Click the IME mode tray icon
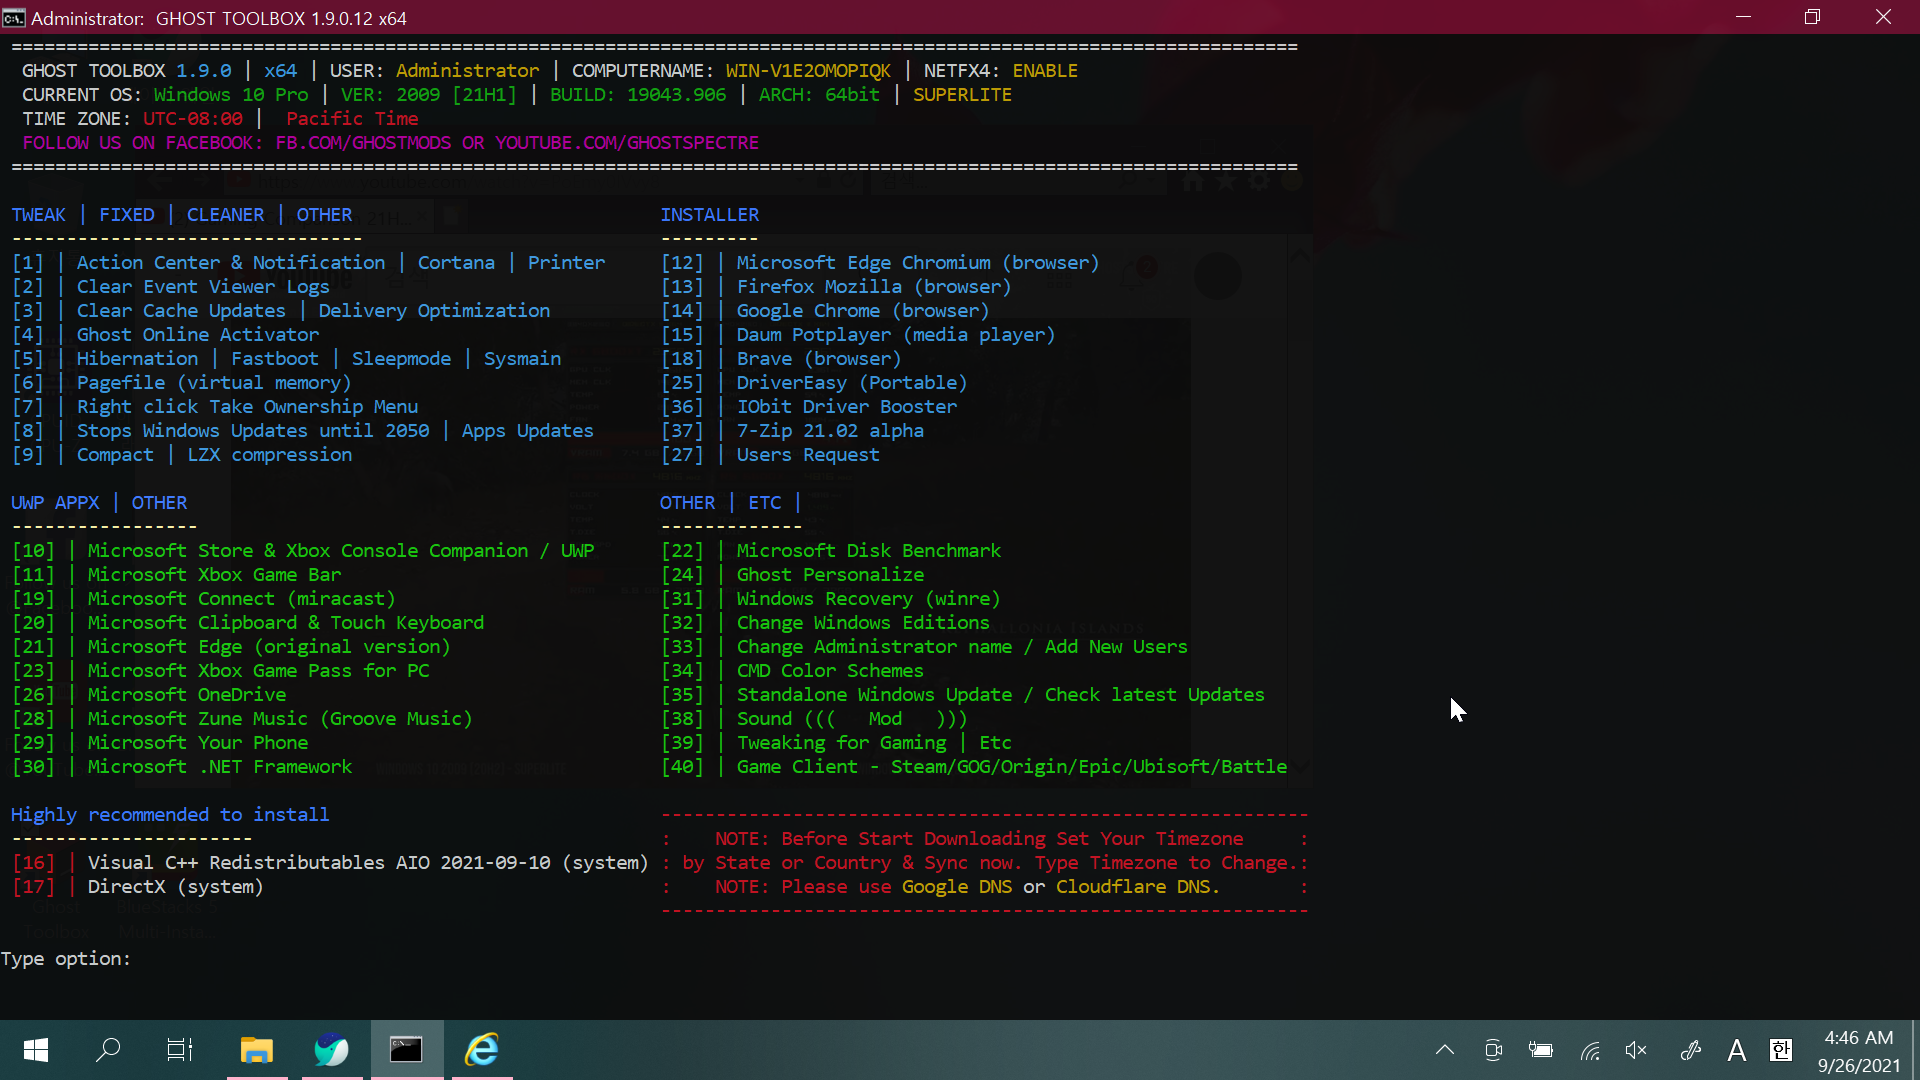Screen dimensions: 1920x1080 pyautogui.click(x=1781, y=1050)
